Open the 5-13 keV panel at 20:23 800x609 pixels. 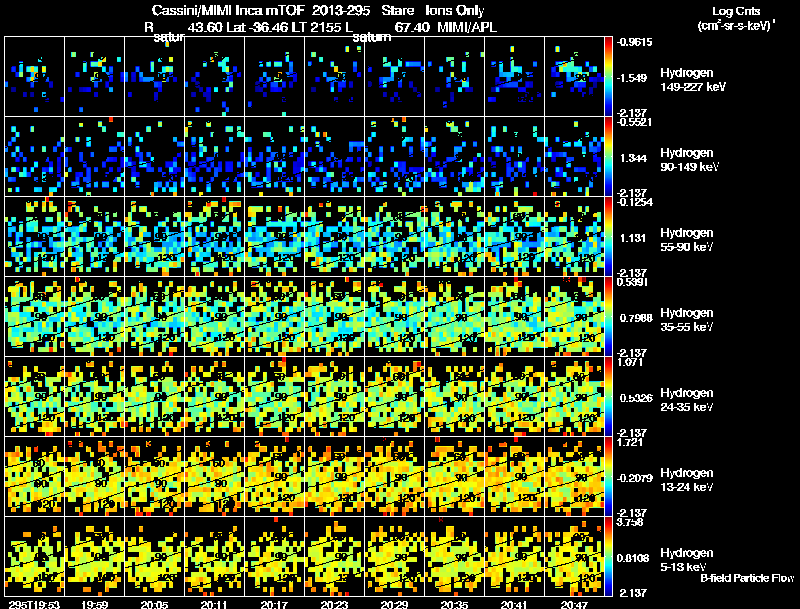[x=334, y=557]
